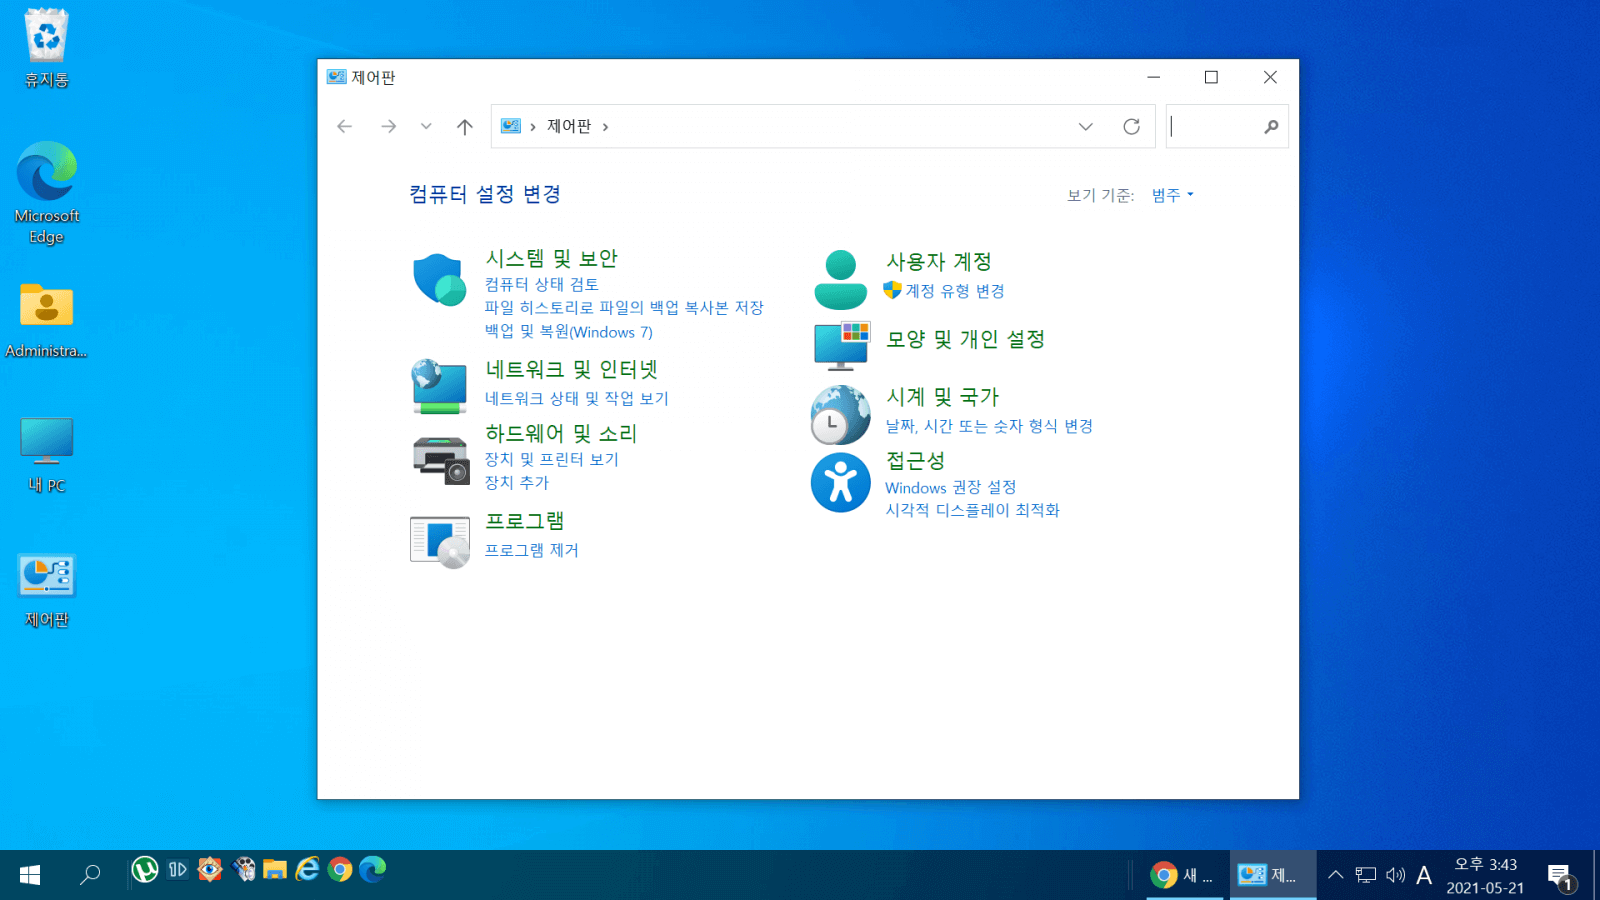The height and width of the screenshot is (900, 1600).
Task: Open 사용자 계정 heading link
Action: (939, 262)
